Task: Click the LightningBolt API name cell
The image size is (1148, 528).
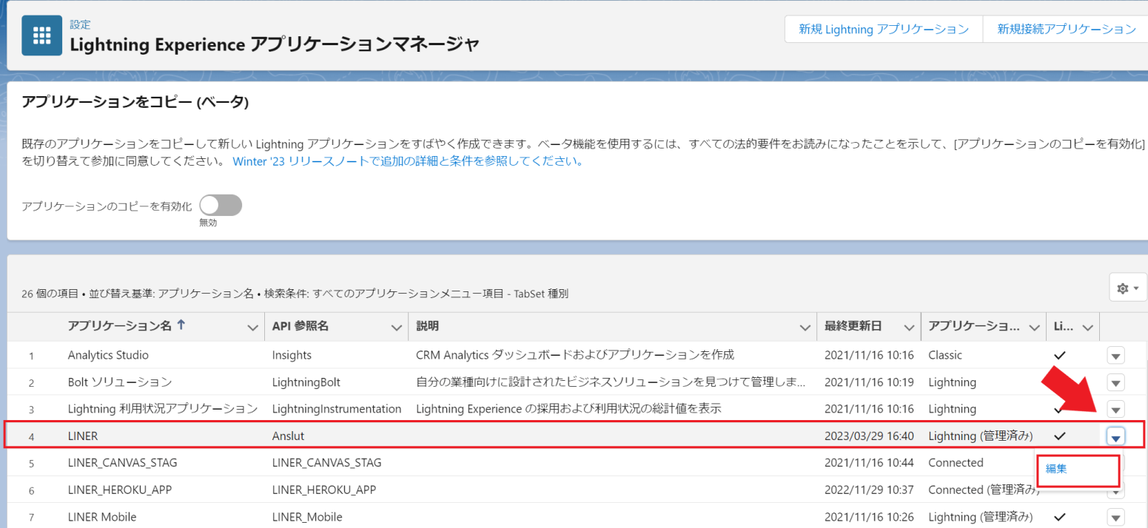Action: (306, 382)
